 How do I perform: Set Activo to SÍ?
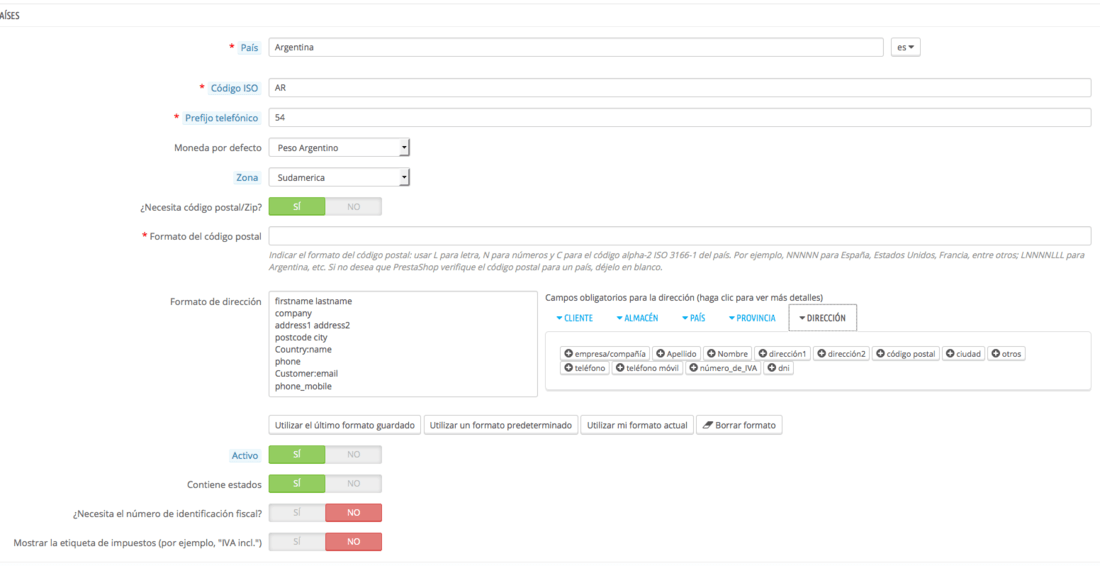click(297, 454)
